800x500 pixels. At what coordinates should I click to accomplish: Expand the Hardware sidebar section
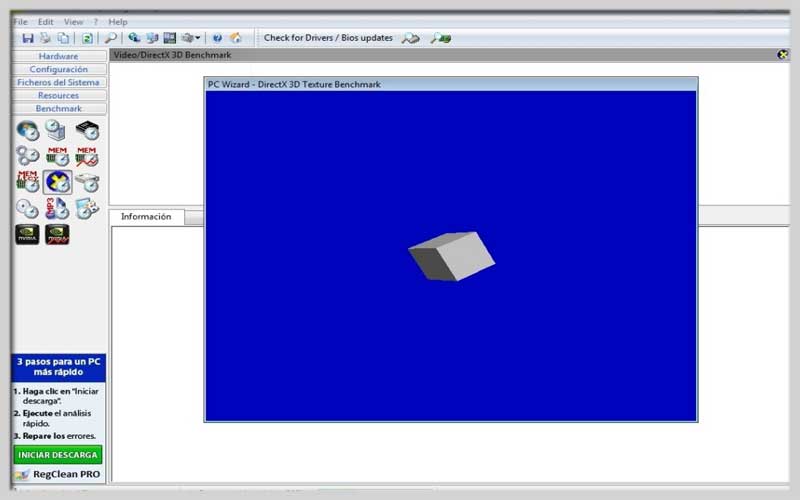59,56
